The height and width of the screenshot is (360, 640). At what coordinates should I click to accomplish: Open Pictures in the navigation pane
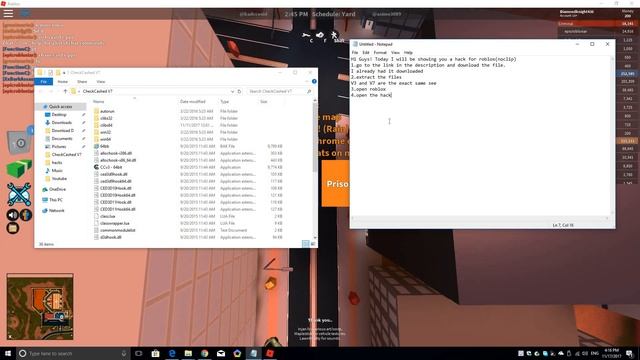tap(59, 147)
